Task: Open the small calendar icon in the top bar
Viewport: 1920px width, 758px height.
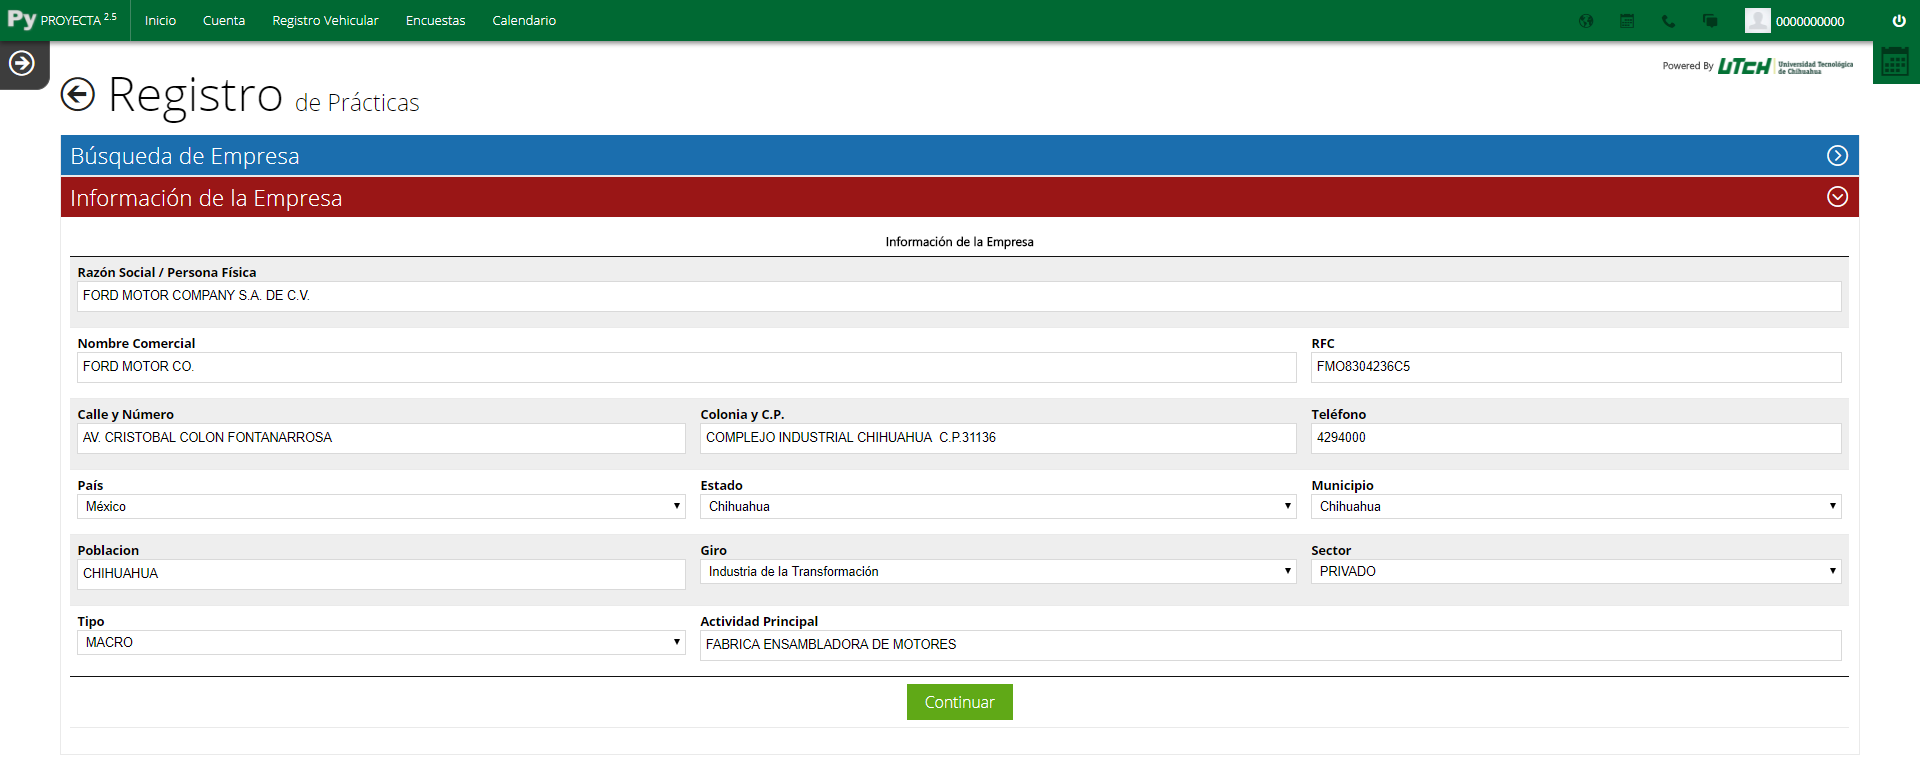Action: coord(1627,21)
